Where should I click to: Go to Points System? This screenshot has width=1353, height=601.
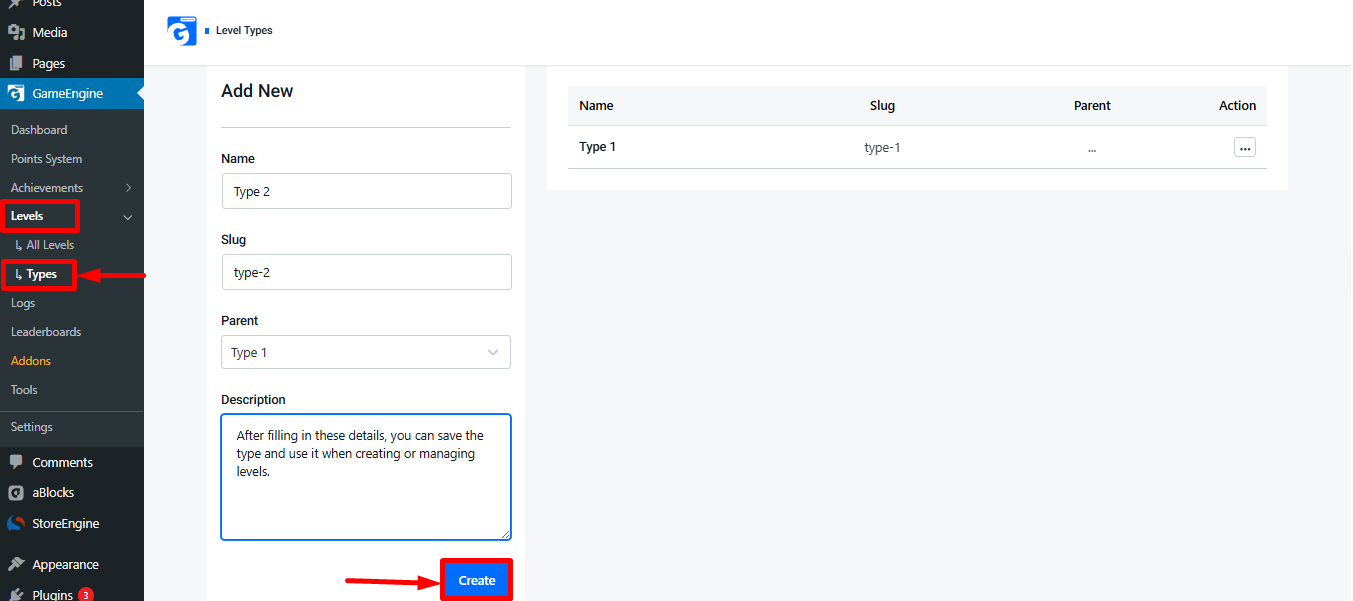47,159
